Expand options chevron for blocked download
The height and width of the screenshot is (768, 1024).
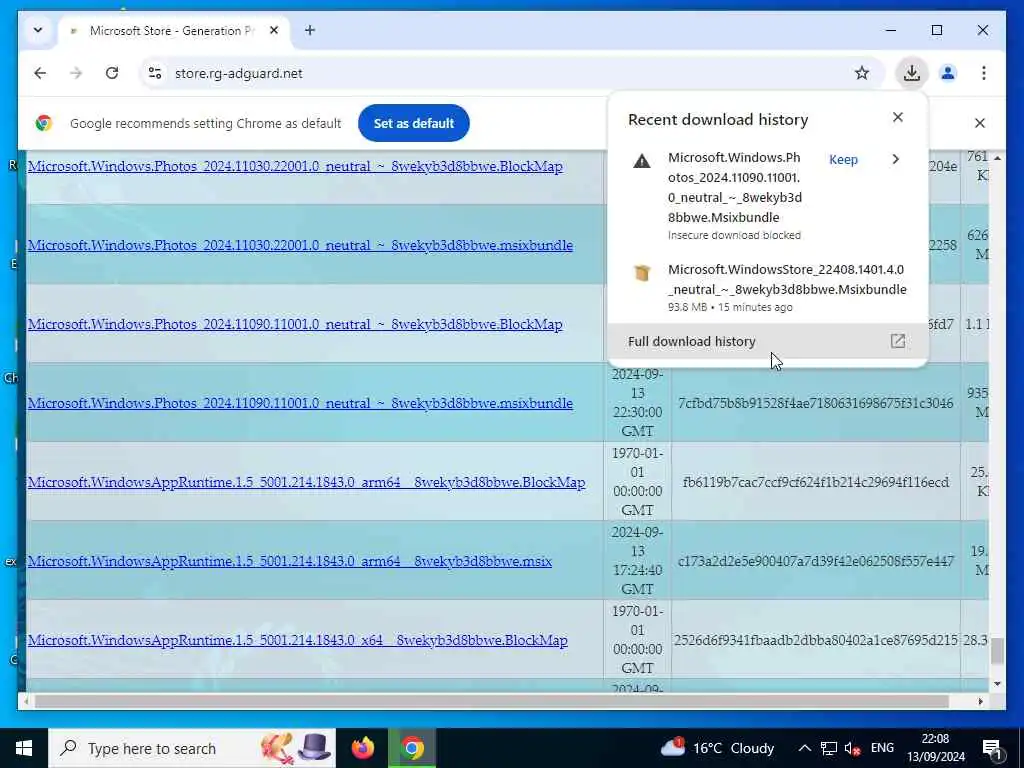tap(895, 159)
